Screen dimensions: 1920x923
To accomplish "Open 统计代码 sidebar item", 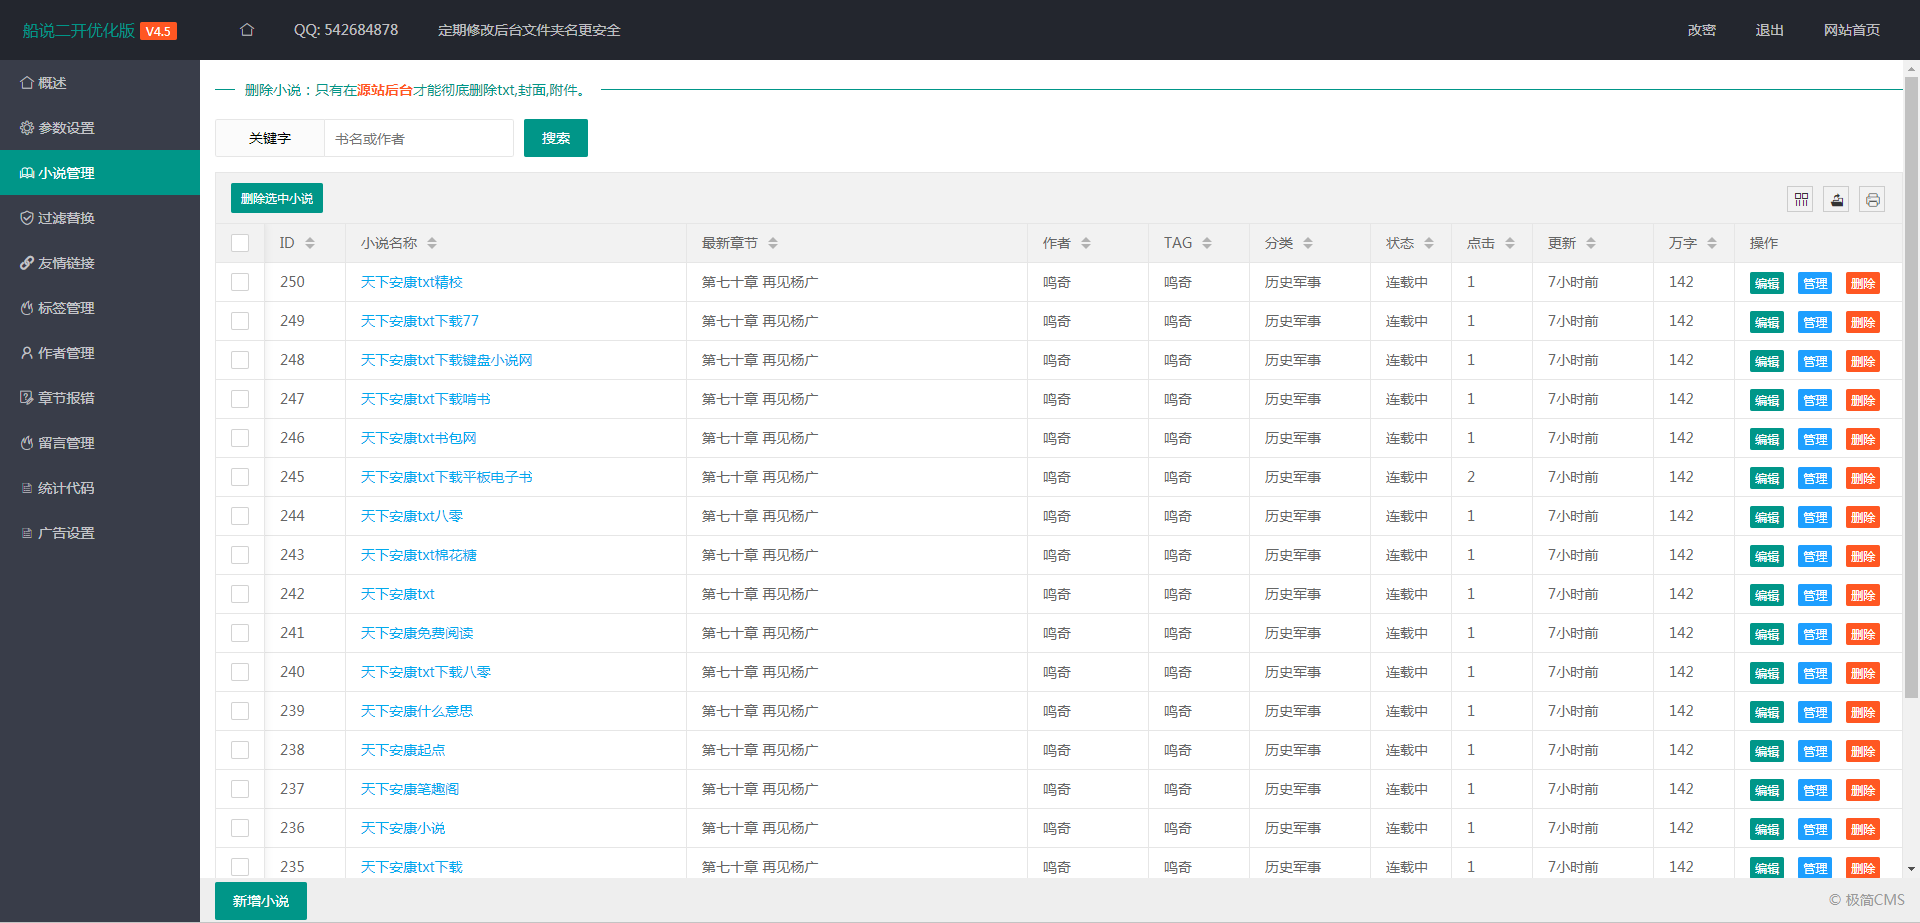I will pos(100,488).
